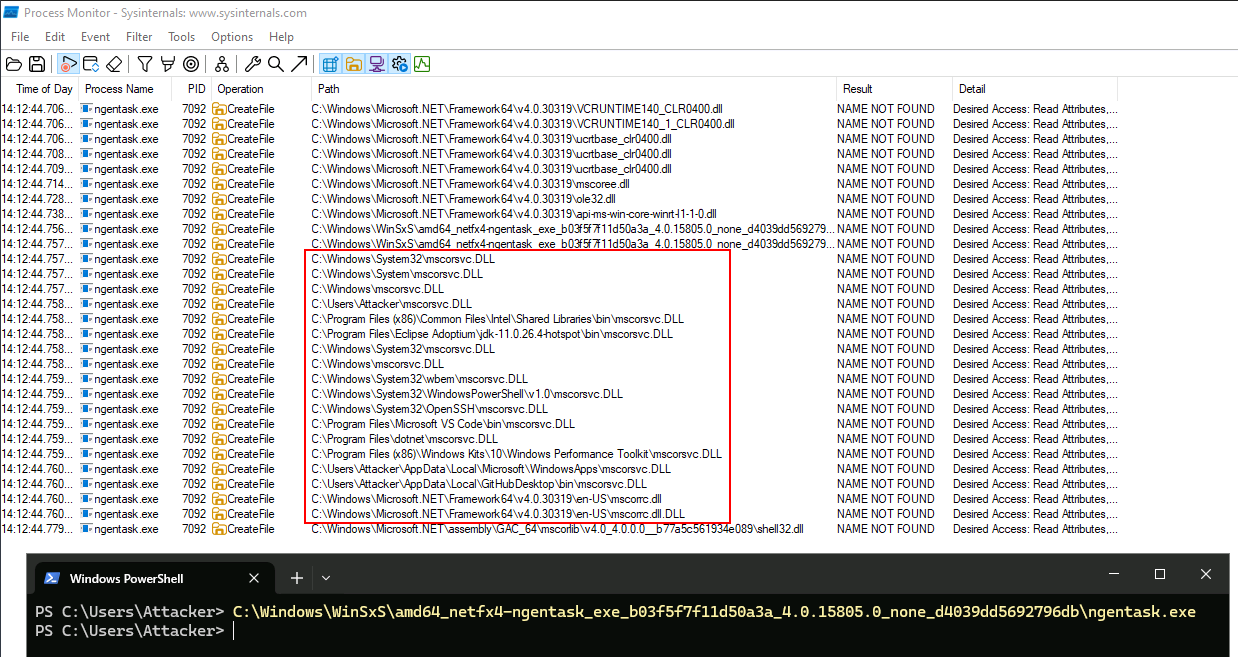Image resolution: width=1238 pixels, height=657 pixels.
Task: Minimize the PowerShell window
Action: coord(1113,574)
